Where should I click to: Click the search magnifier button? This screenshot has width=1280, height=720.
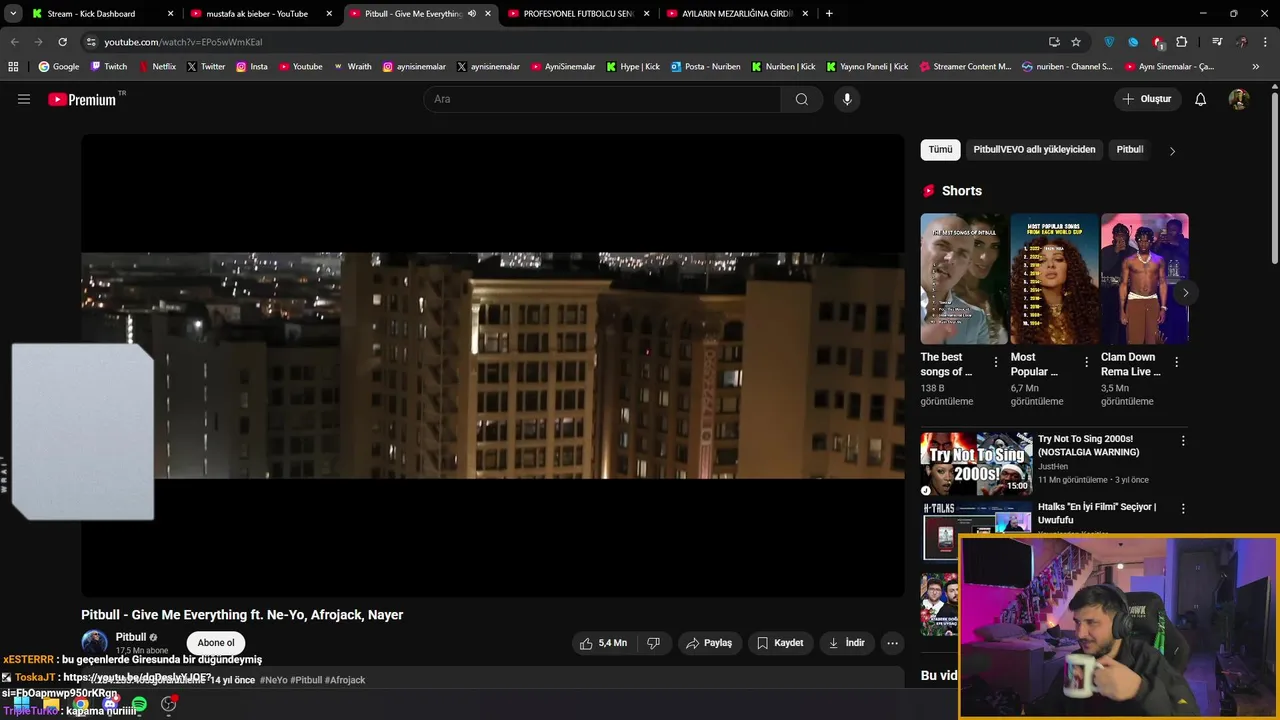click(801, 99)
